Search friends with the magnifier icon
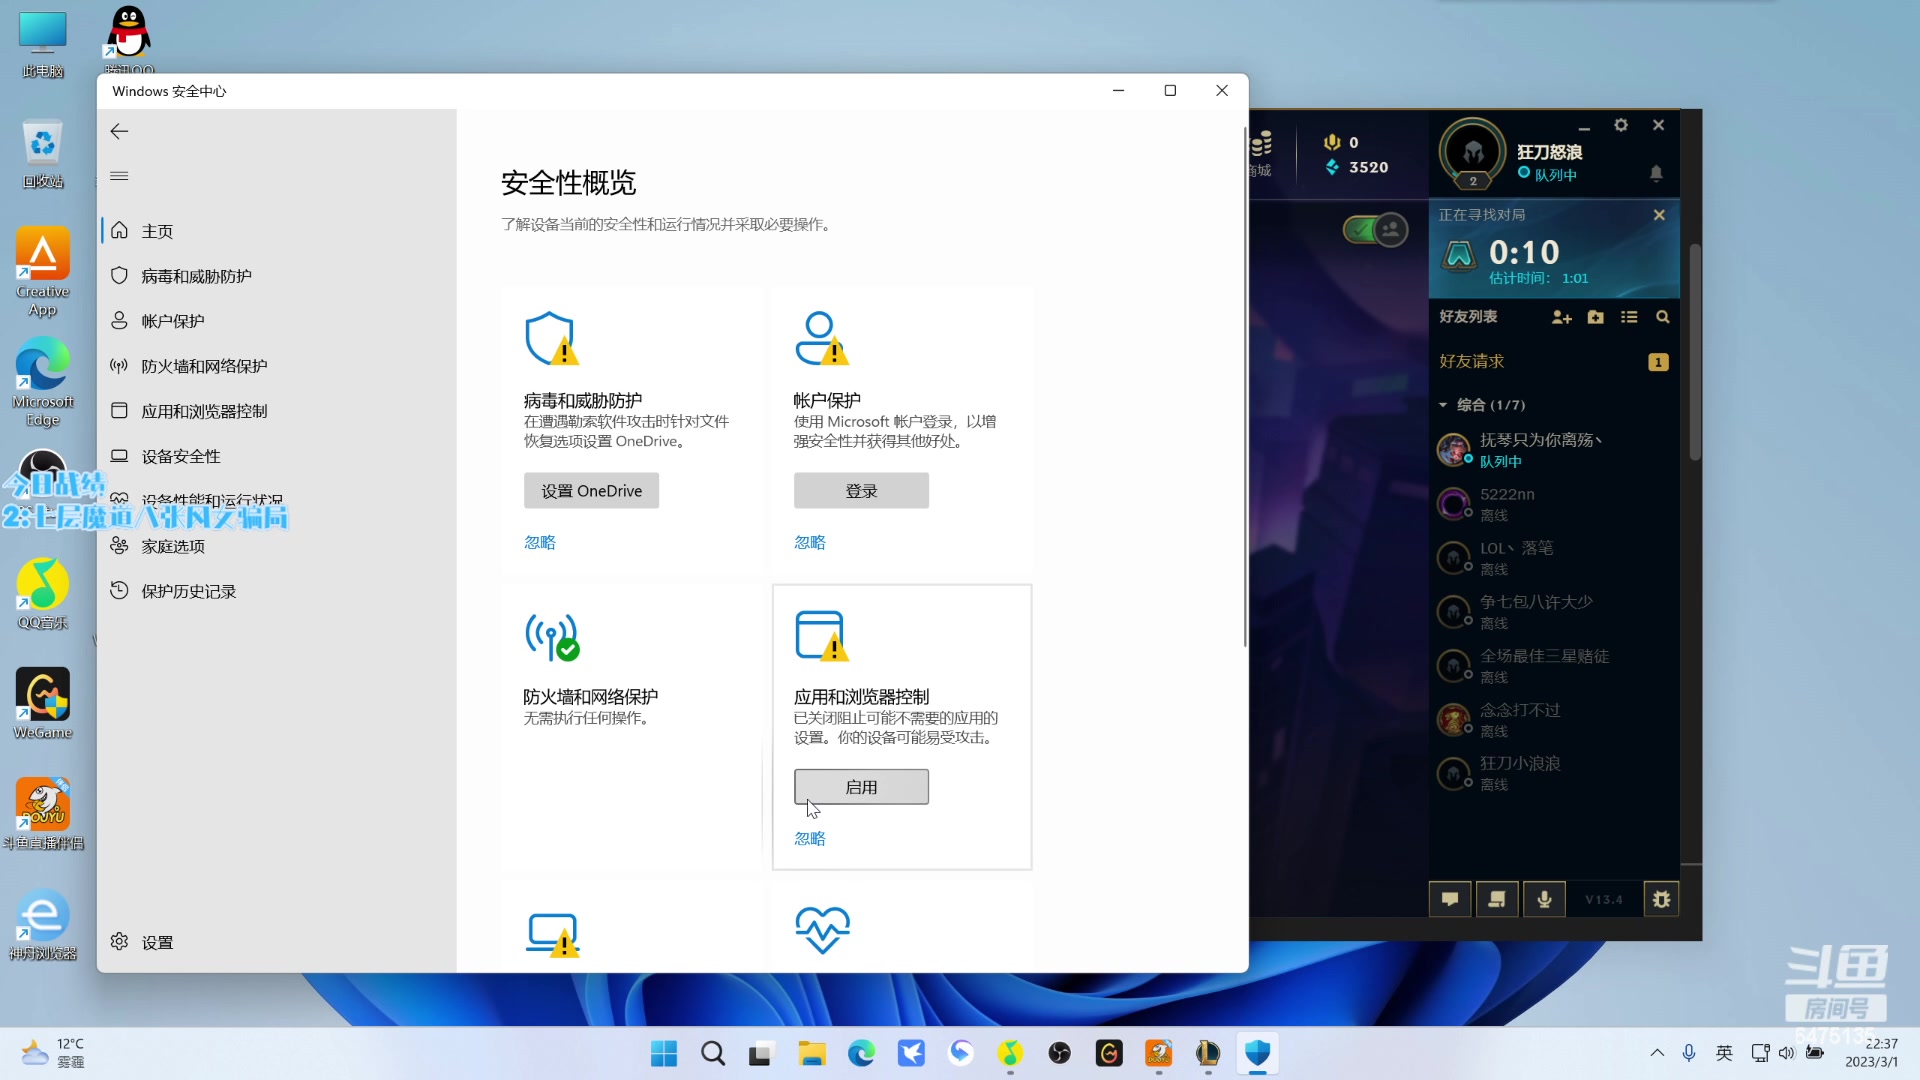The width and height of the screenshot is (1920, 1080). pos(1663,317)
